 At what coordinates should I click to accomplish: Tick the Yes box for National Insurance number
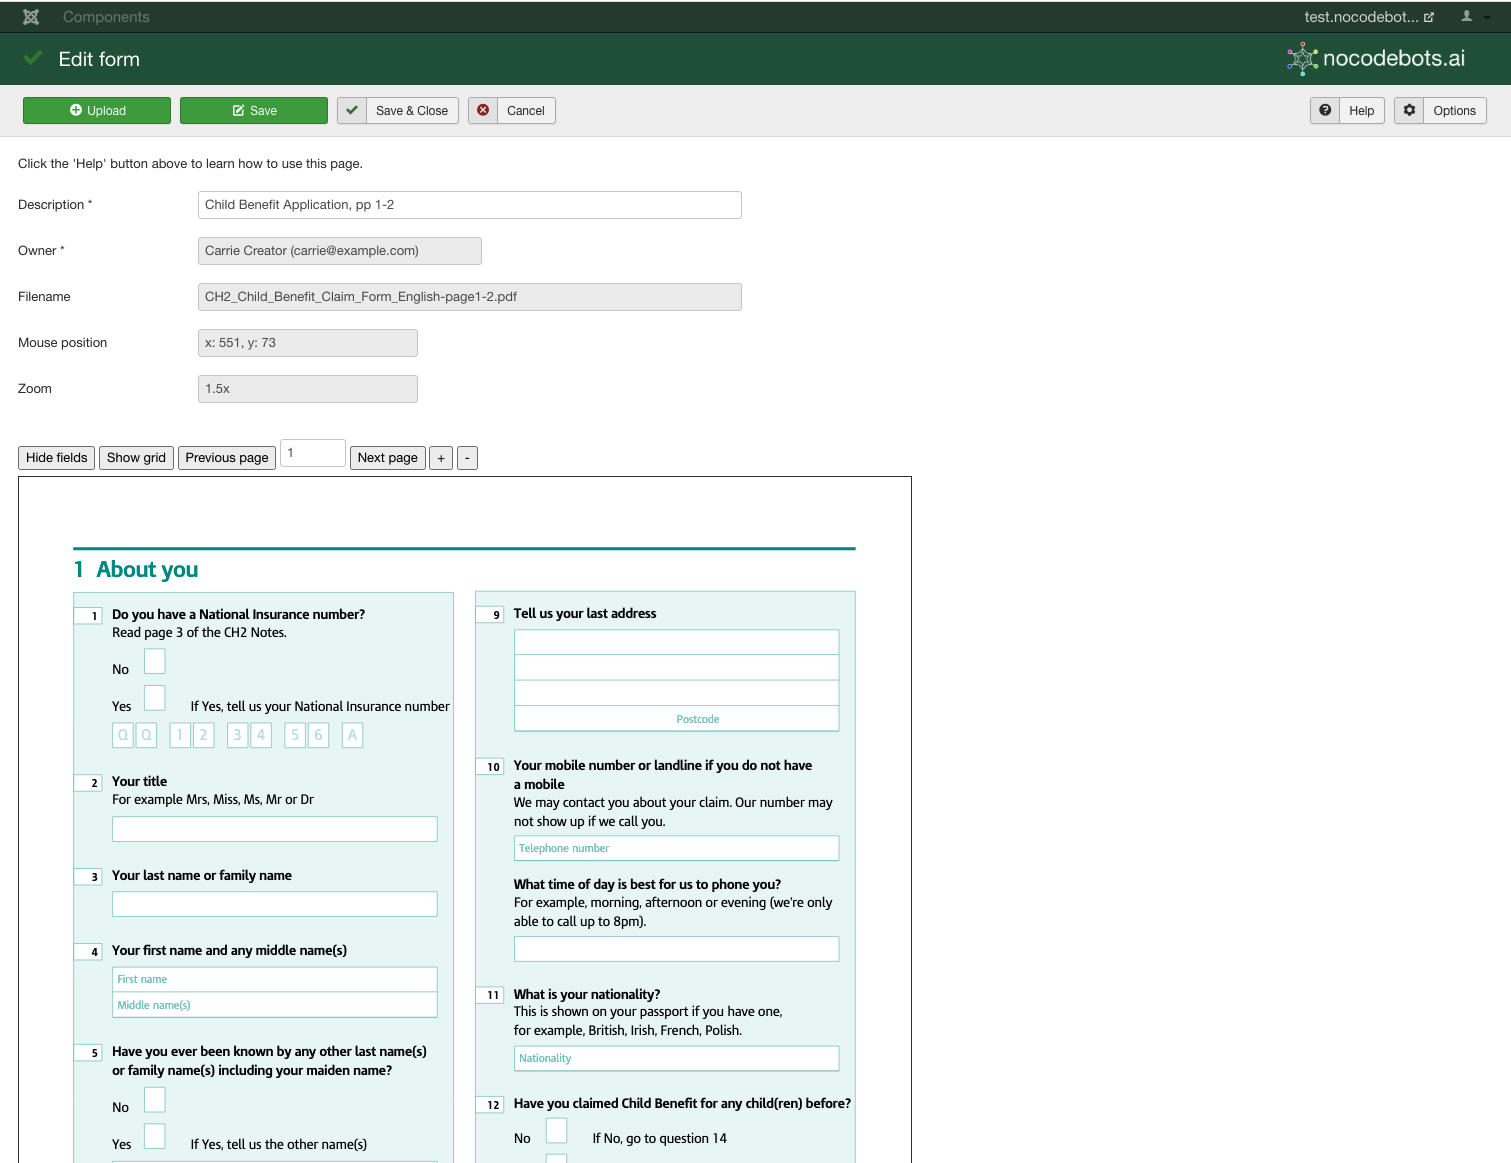pos(155,698)
